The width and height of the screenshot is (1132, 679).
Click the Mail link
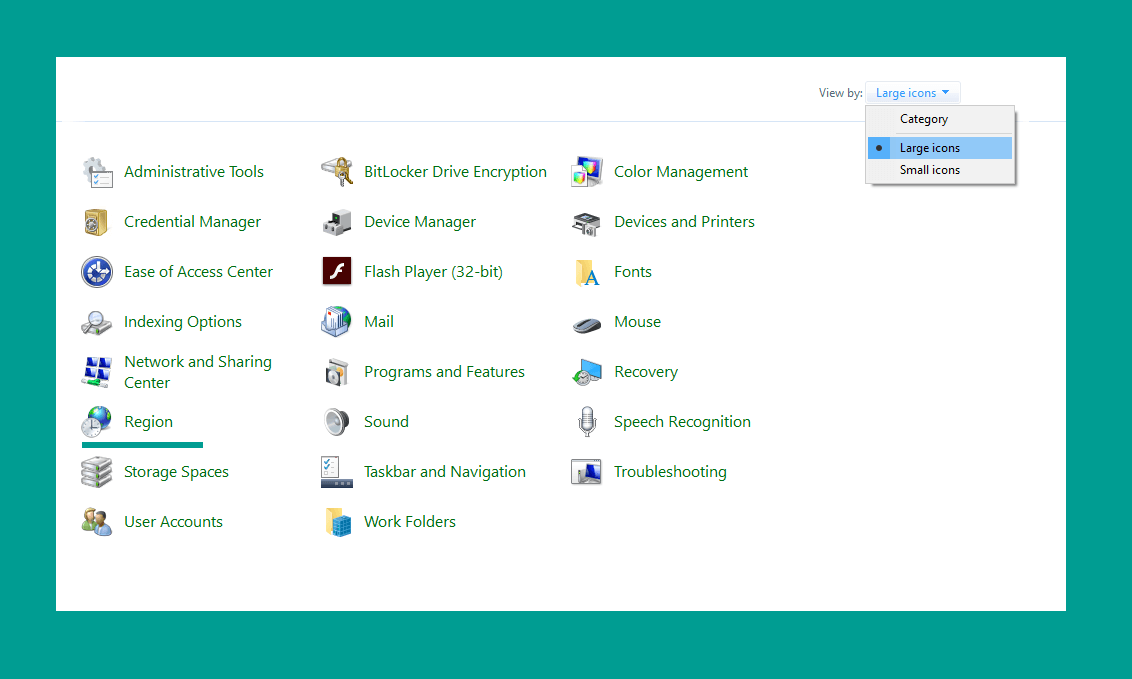point(378,322)
